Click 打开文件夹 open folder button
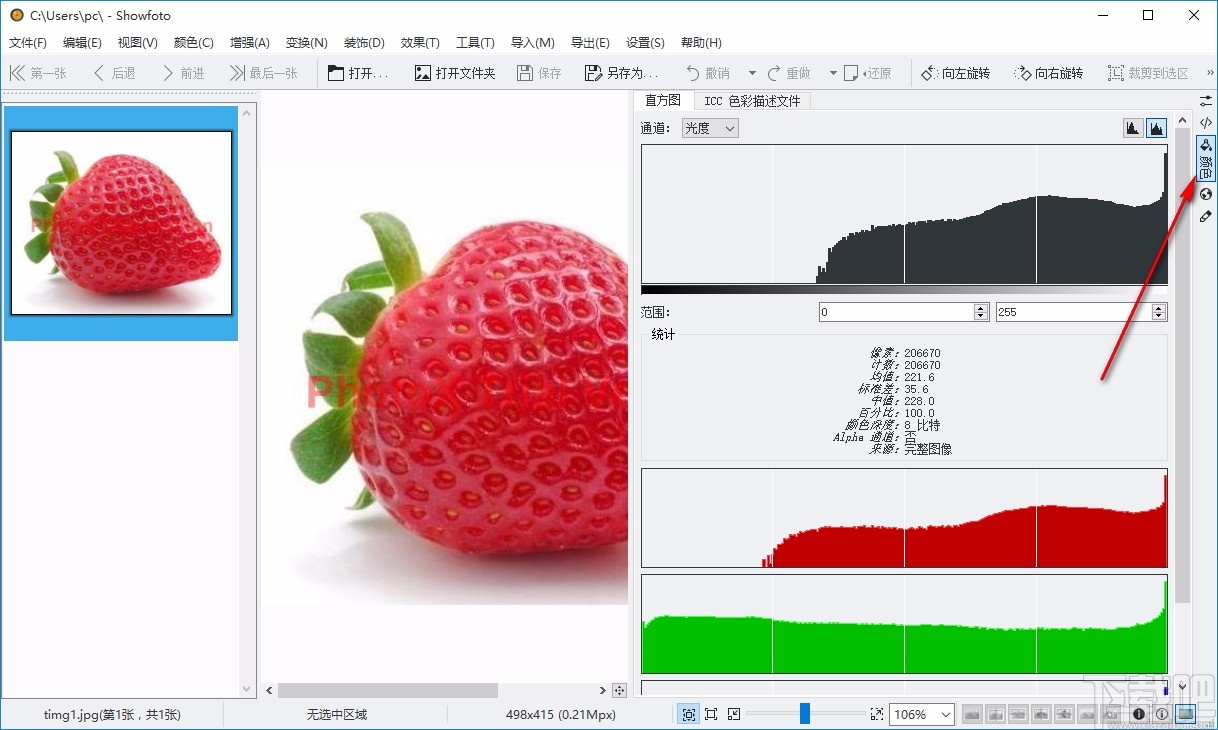 point(455,73)
